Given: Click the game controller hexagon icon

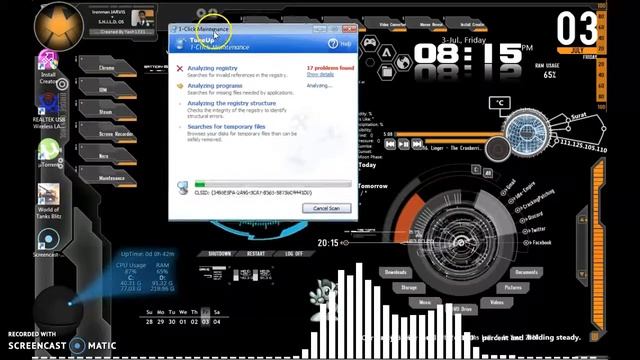Looking at the screenshot, I should 370,42.
